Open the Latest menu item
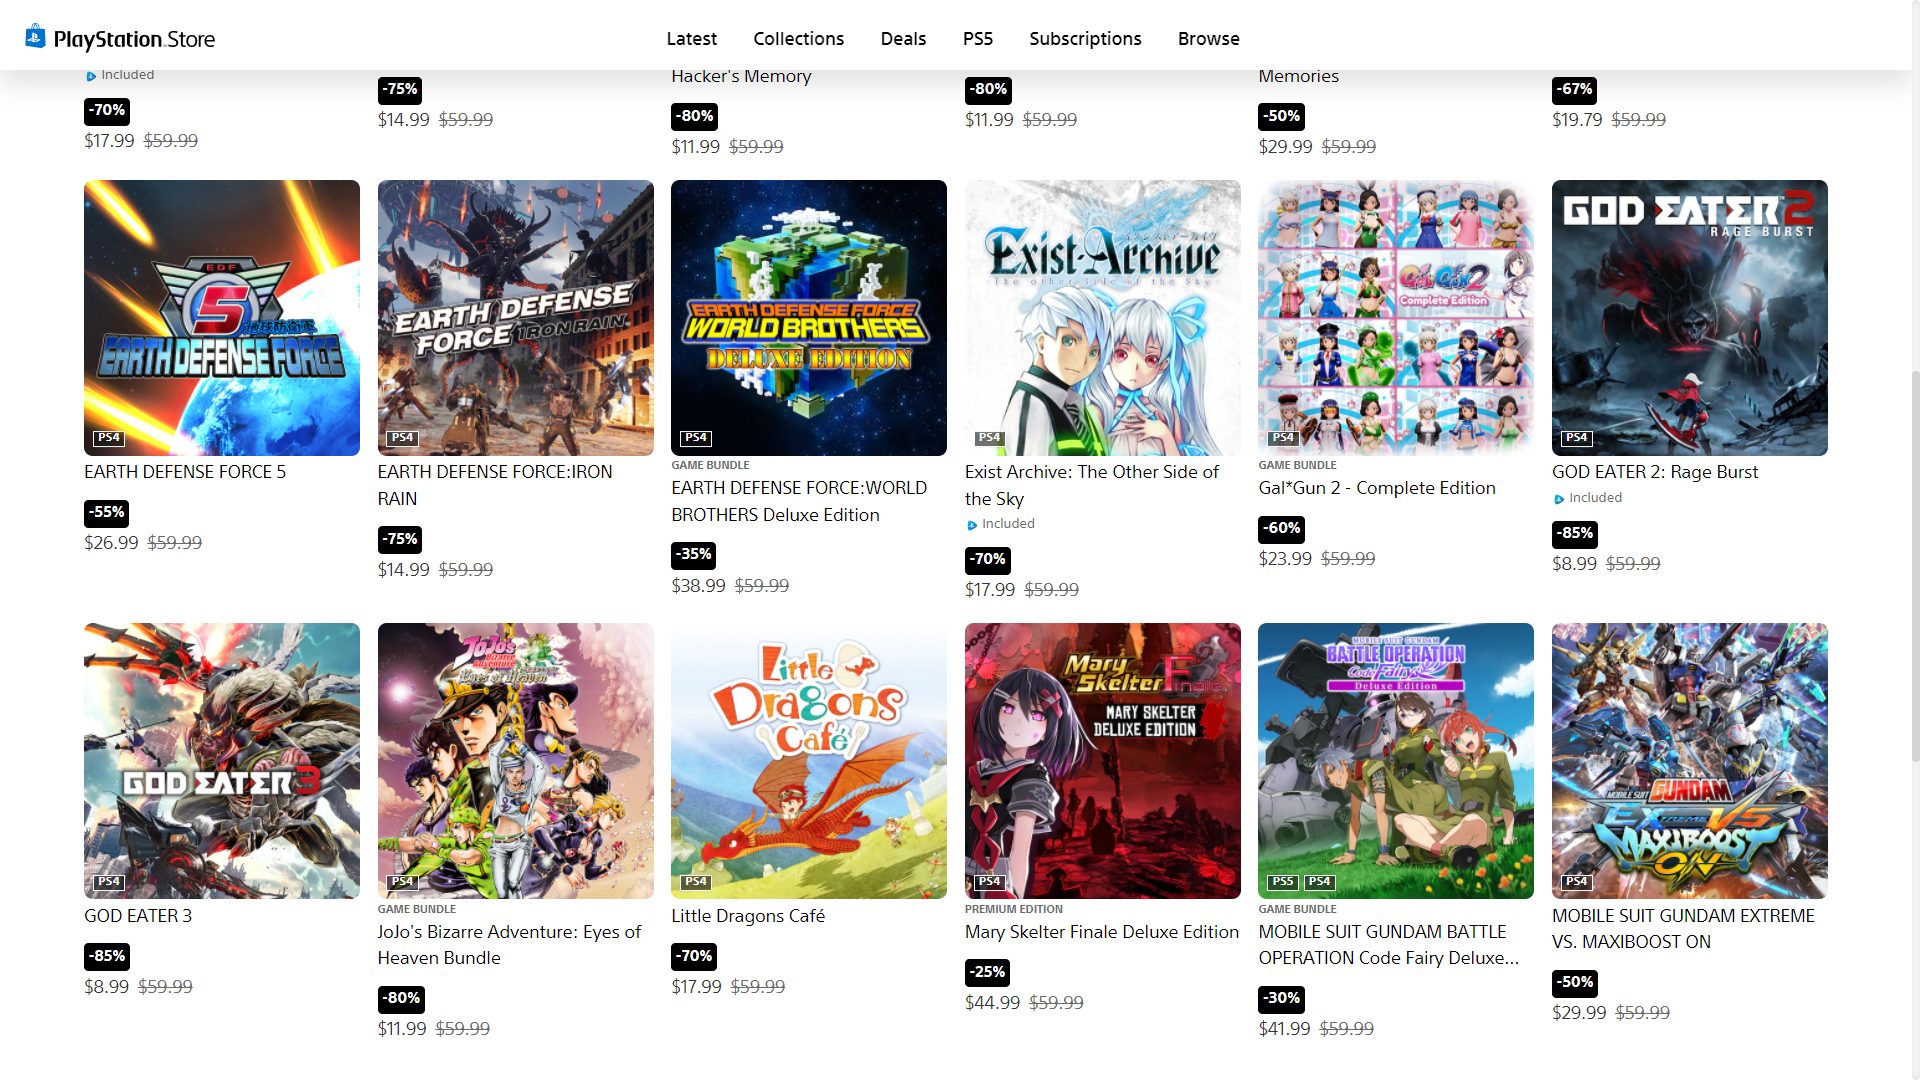1920x1080 pixels. [x=692, y=38]
